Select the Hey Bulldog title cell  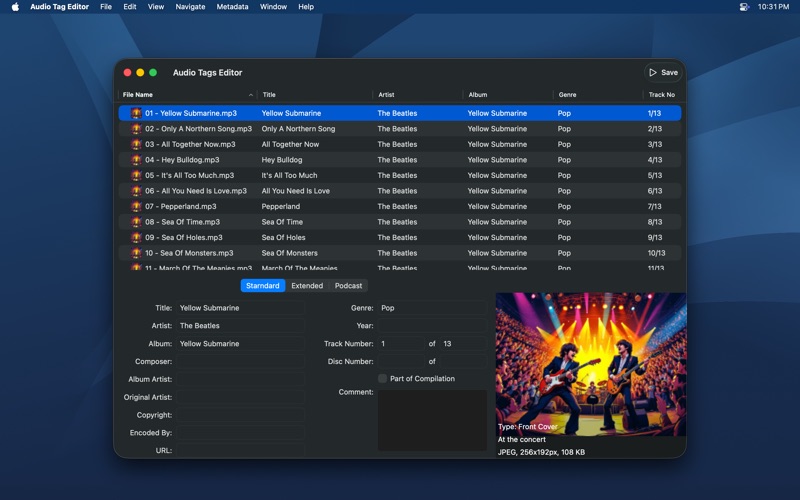tap(282, 160)
